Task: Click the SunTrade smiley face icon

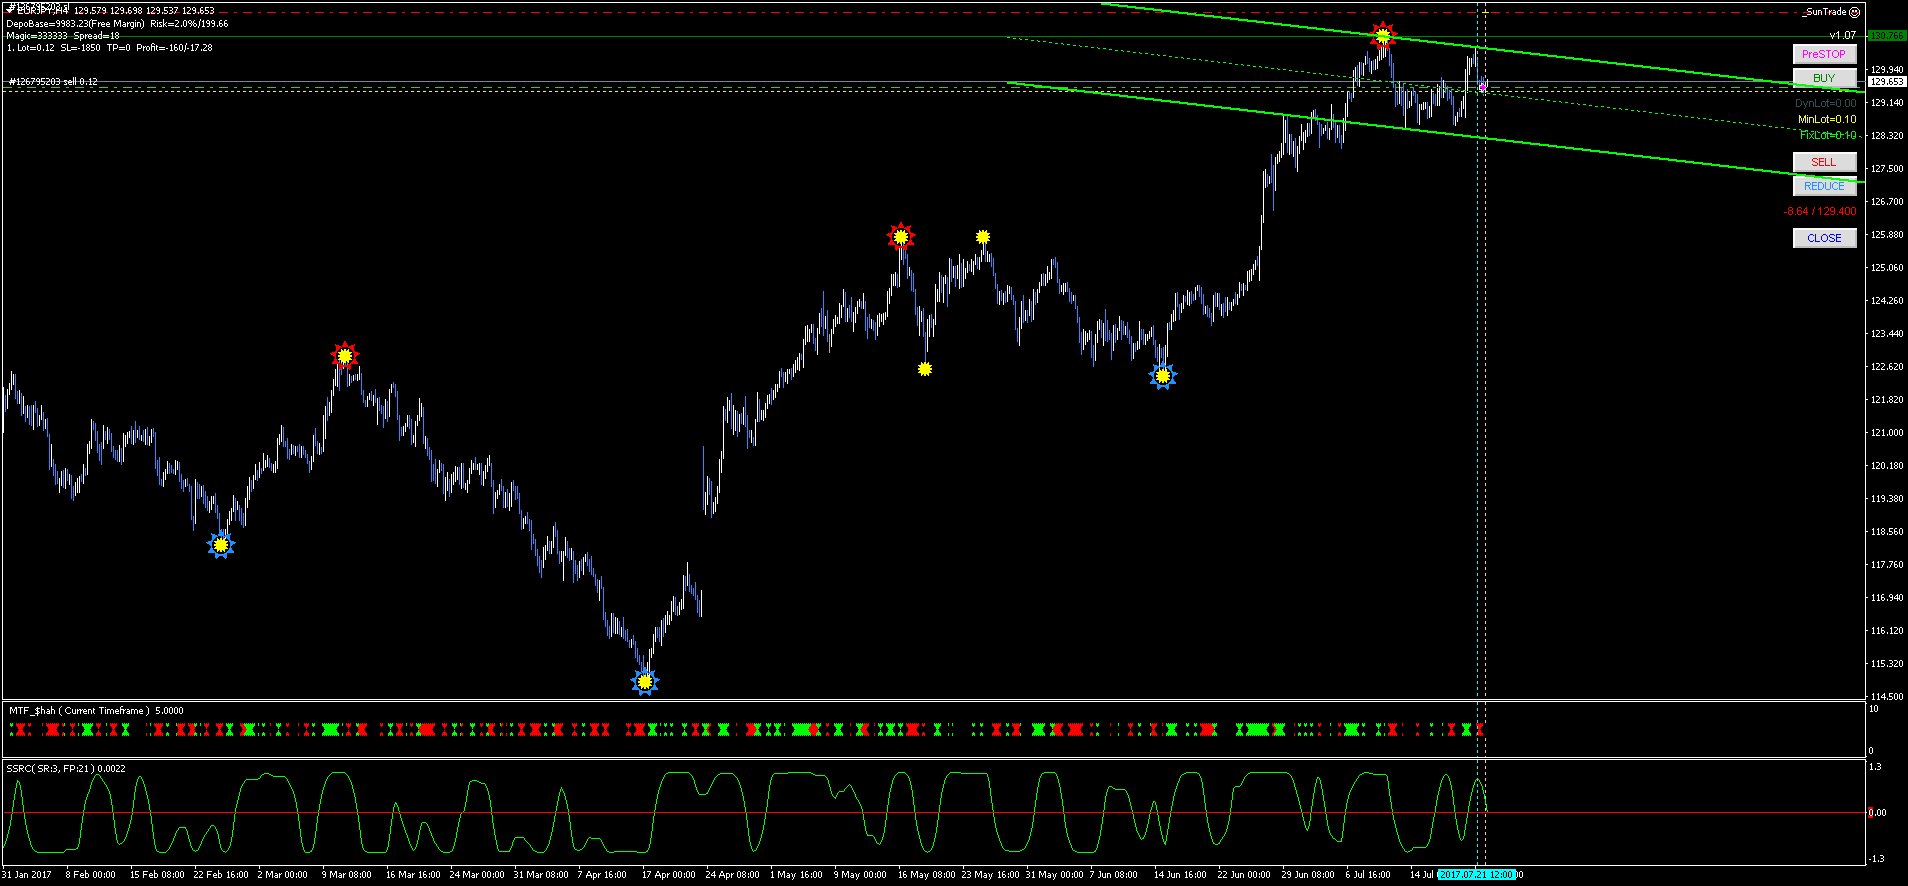Action: point(1855,12)
